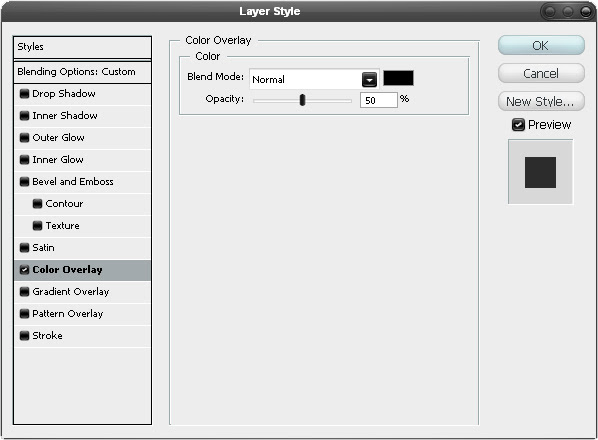Uncheck the Color Overlay checkbox
This screenshot has height=440, width=598.
(24, 270)
